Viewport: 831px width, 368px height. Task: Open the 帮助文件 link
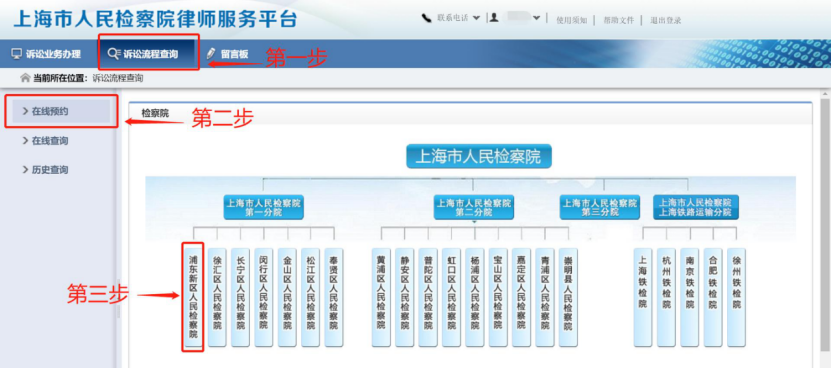coord(618,20)
